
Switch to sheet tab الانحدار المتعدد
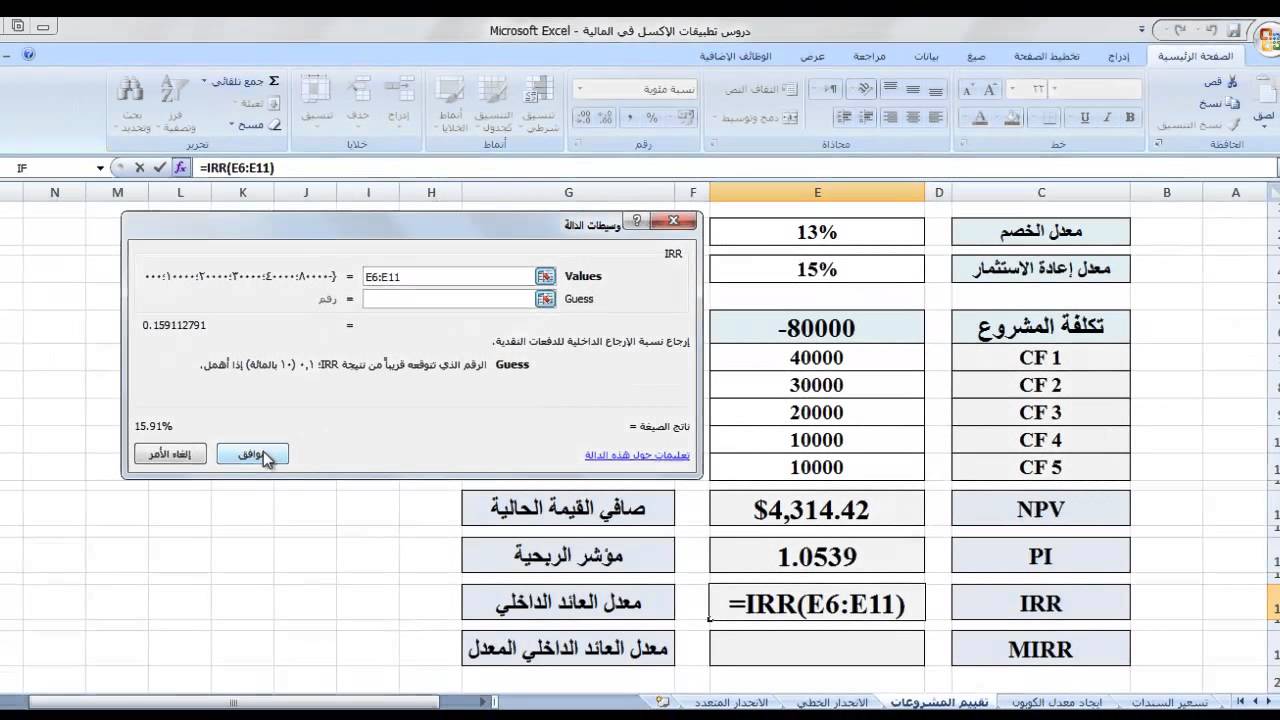[x=729, y=702]
